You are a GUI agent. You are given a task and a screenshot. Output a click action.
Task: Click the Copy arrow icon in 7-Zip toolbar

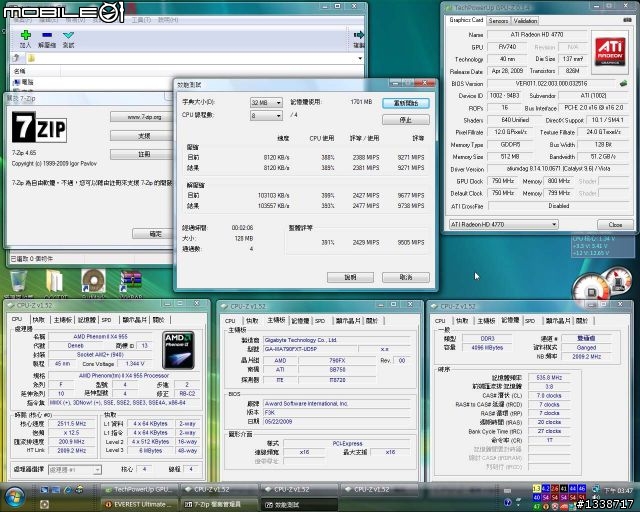[359, 35]
